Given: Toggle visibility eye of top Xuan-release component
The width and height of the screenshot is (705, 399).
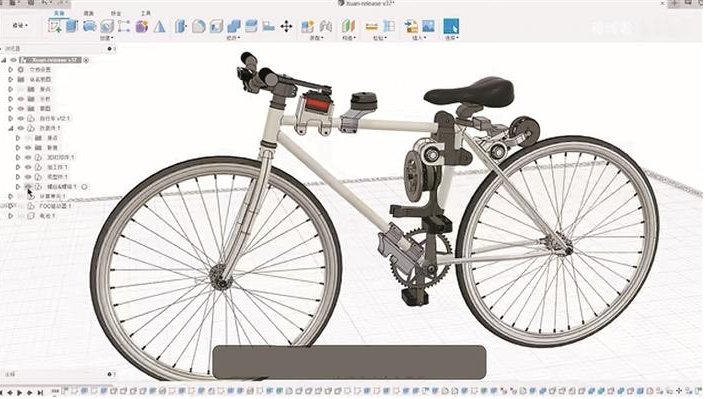Looking at the screenshot, I should coord(13,60).
